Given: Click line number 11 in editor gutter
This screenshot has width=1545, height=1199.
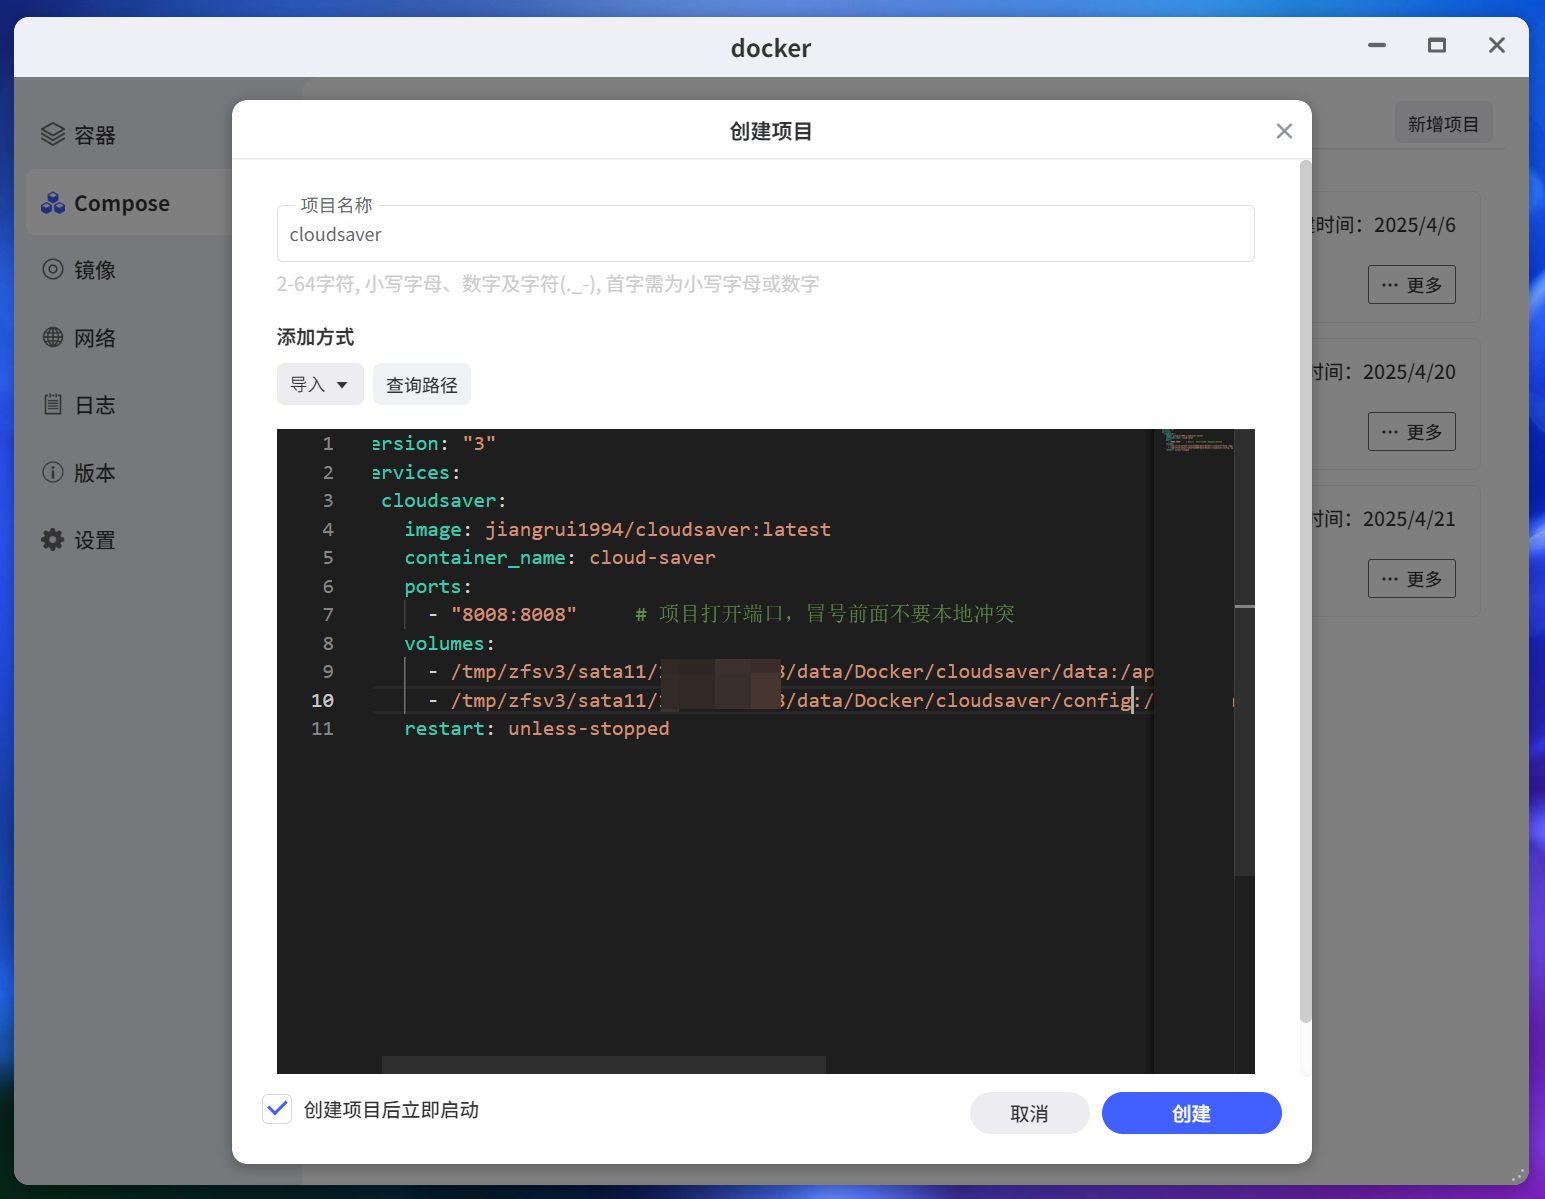Looking at the screenshot, I should [x=322, y=728].
